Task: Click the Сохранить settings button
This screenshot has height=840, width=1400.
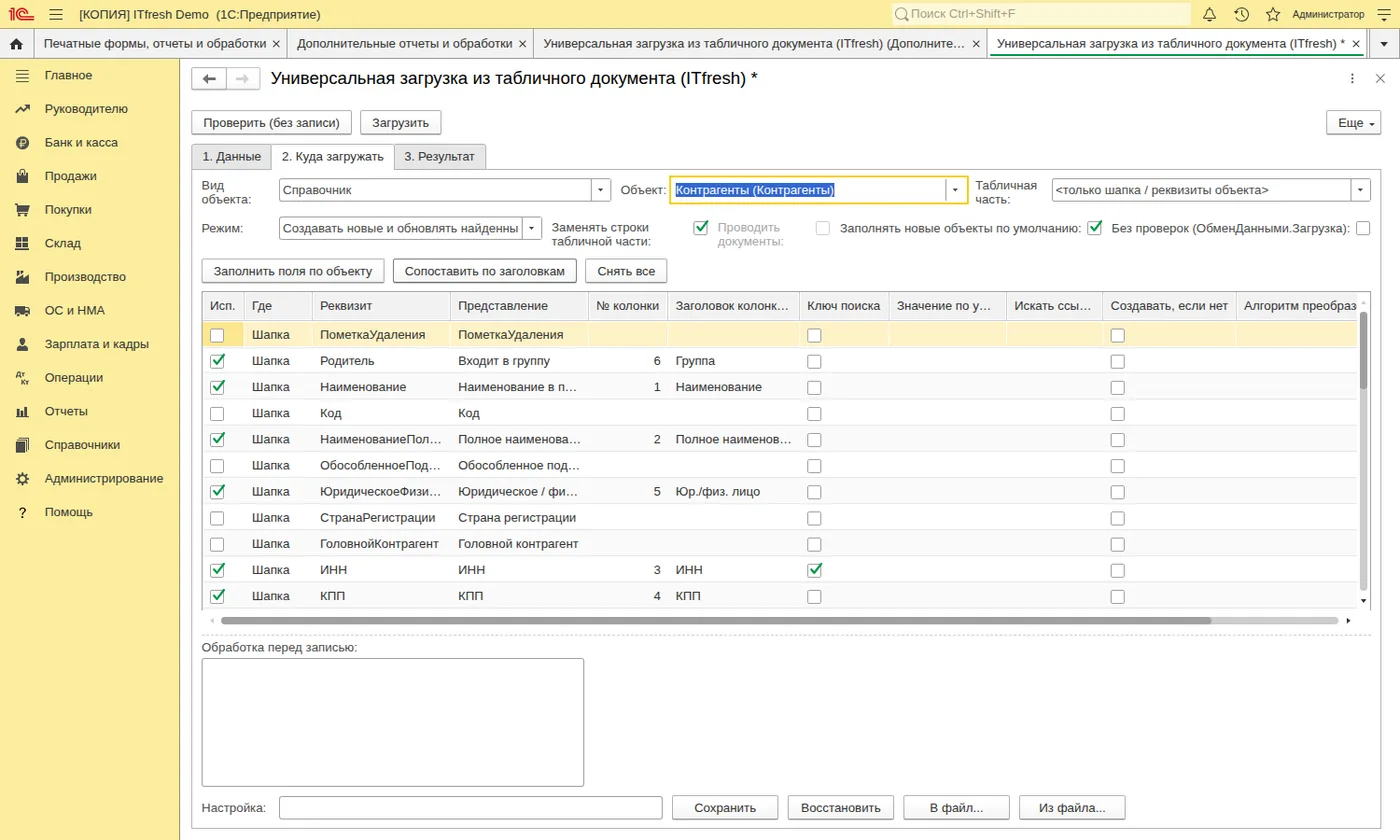Action: point(724,808)
